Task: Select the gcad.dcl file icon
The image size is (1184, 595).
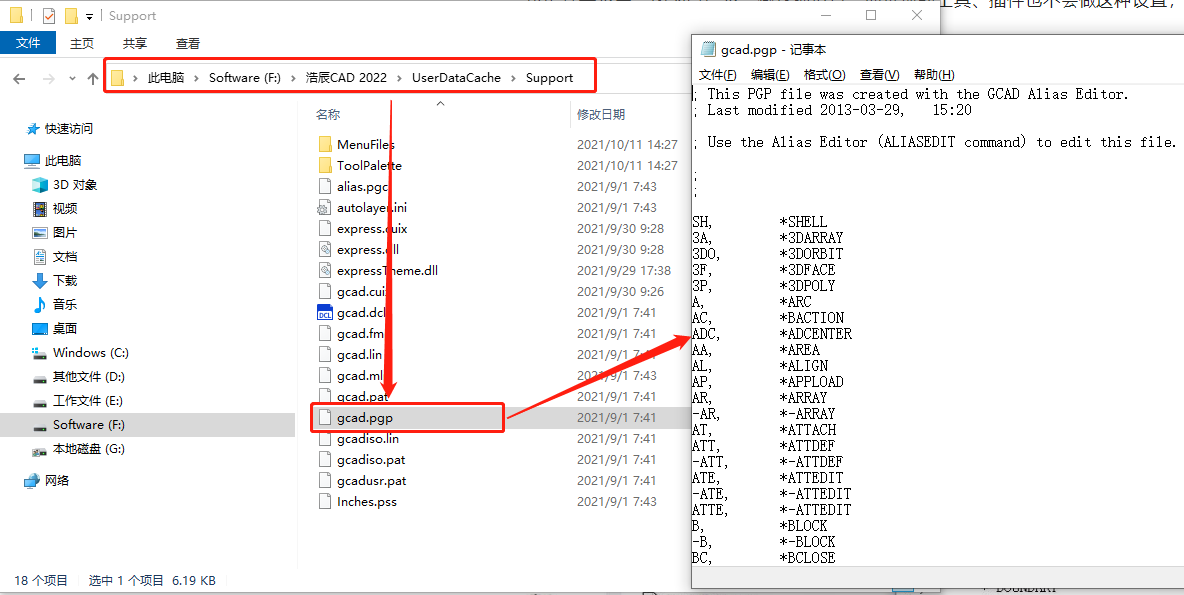Action: click(x=325, y=313)
